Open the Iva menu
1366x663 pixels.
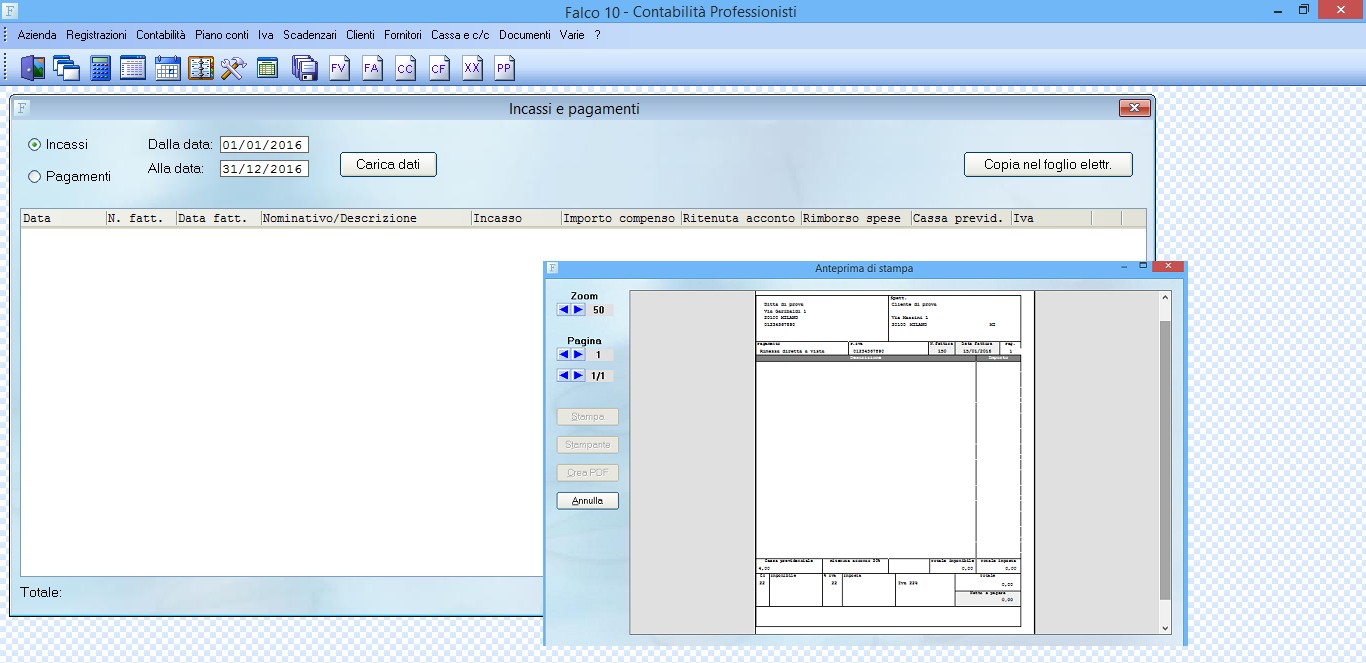click(x=265, y=35)
